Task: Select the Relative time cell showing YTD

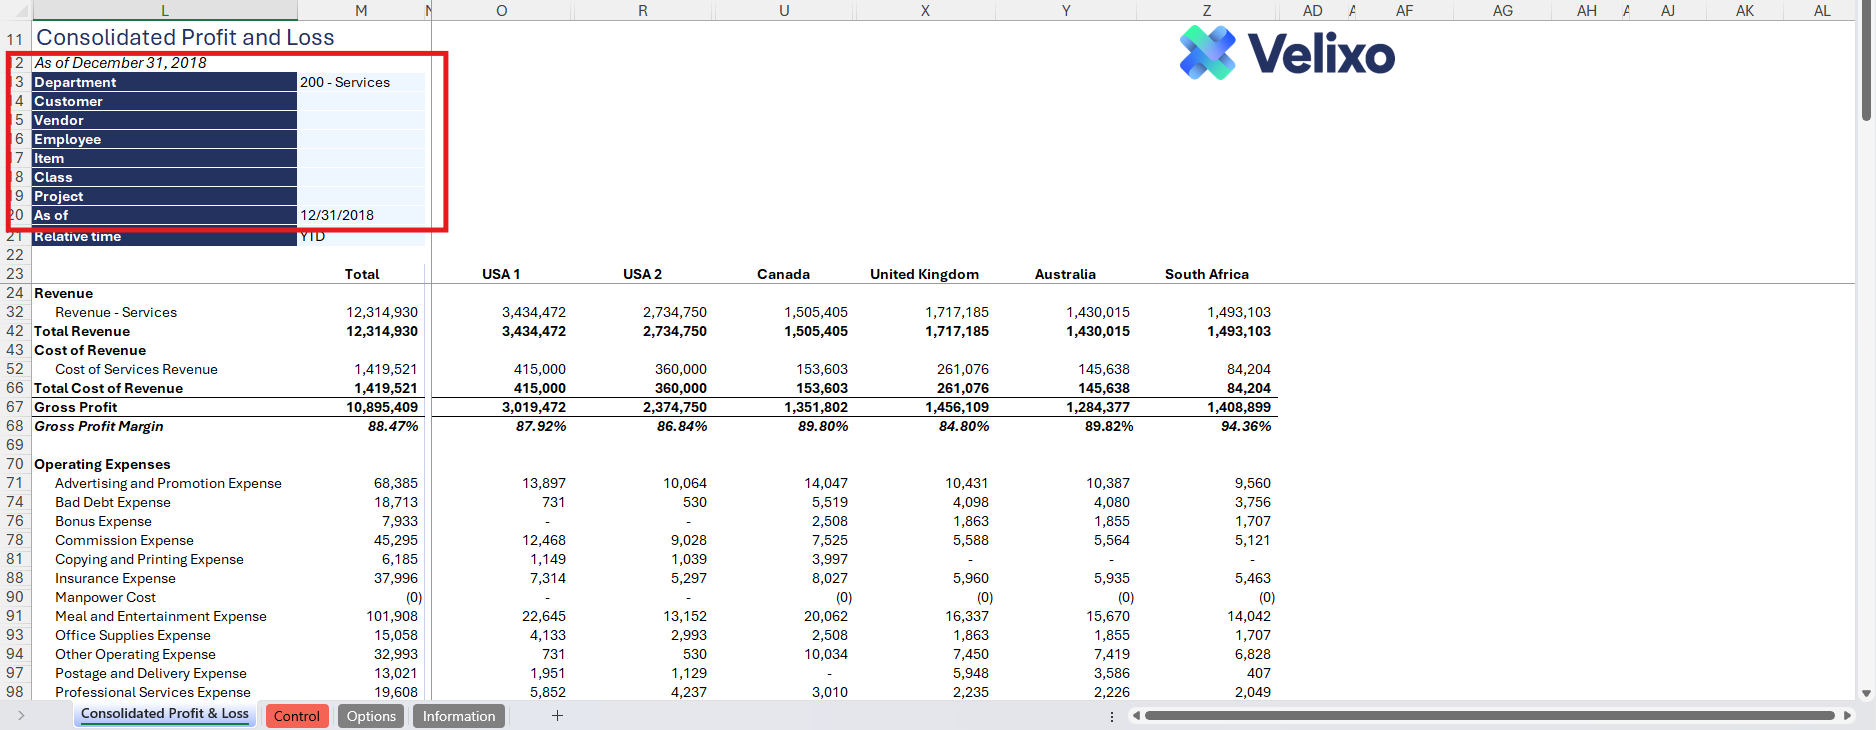Action: [361, 237]
